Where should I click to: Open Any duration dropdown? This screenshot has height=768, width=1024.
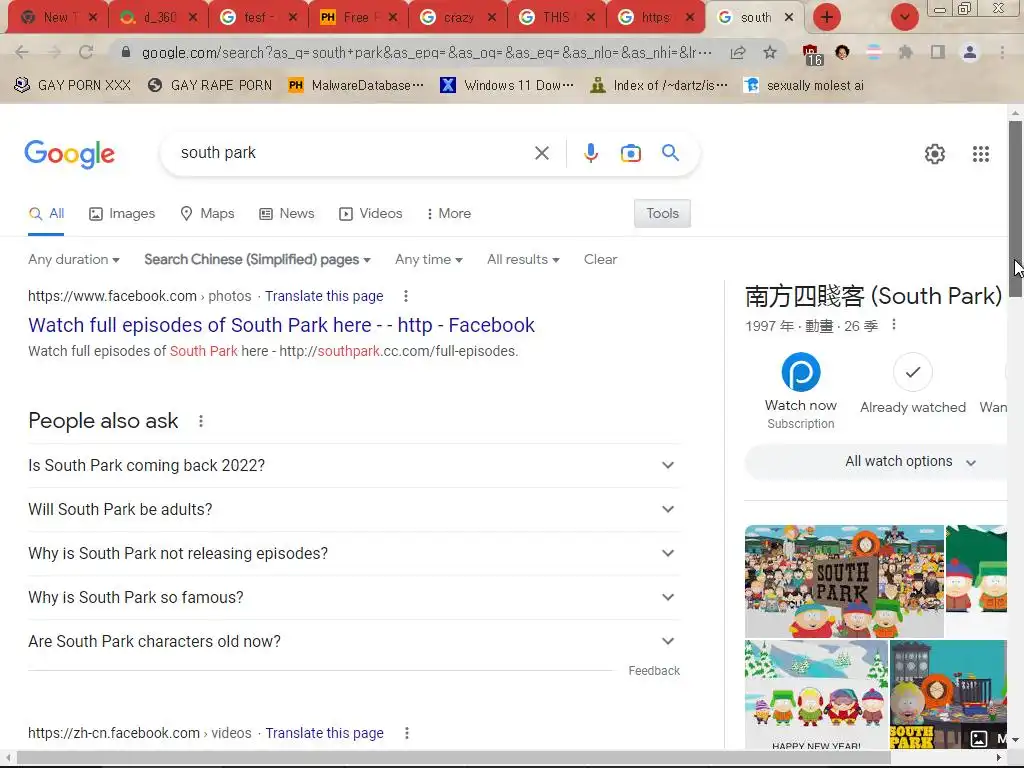point(74,260)
